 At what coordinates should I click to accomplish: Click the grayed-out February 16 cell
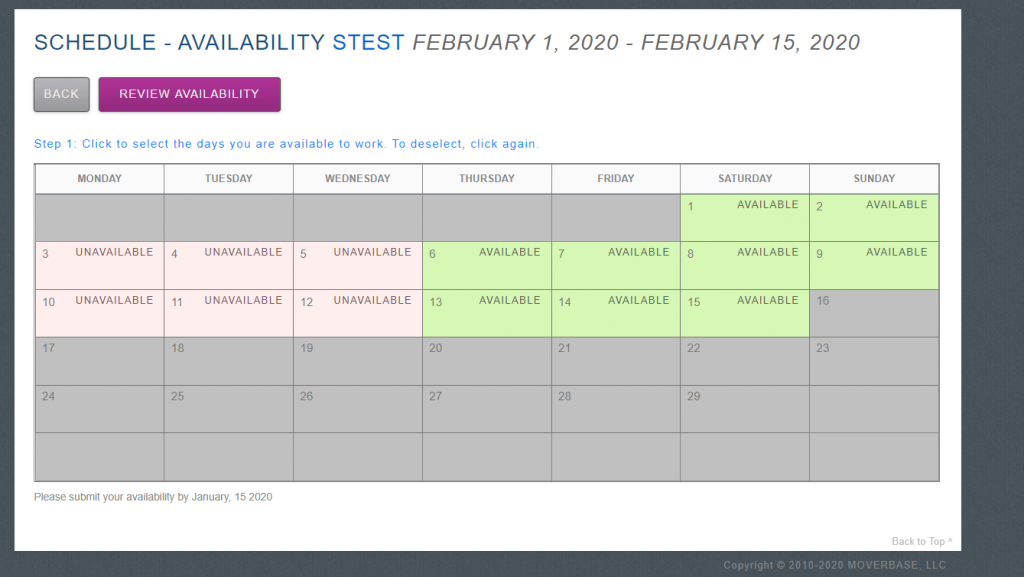(x=874, y=314)
